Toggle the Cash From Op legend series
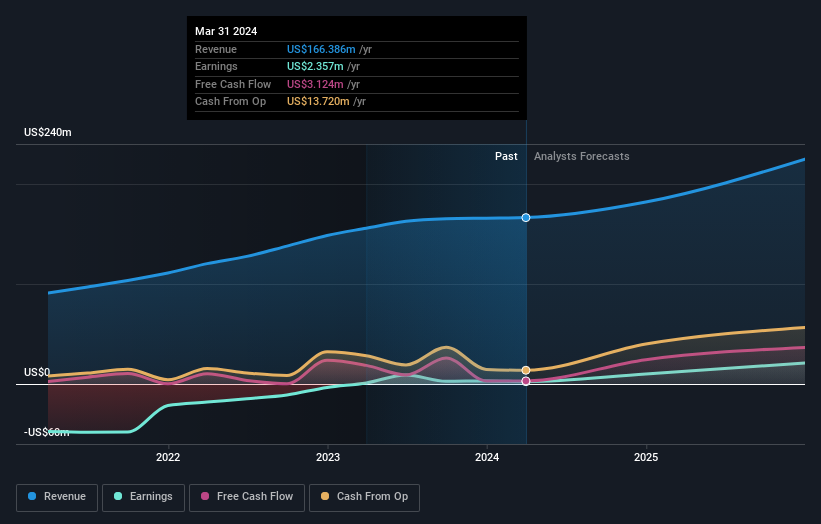 pyautogui.click(x=364, y=497)
